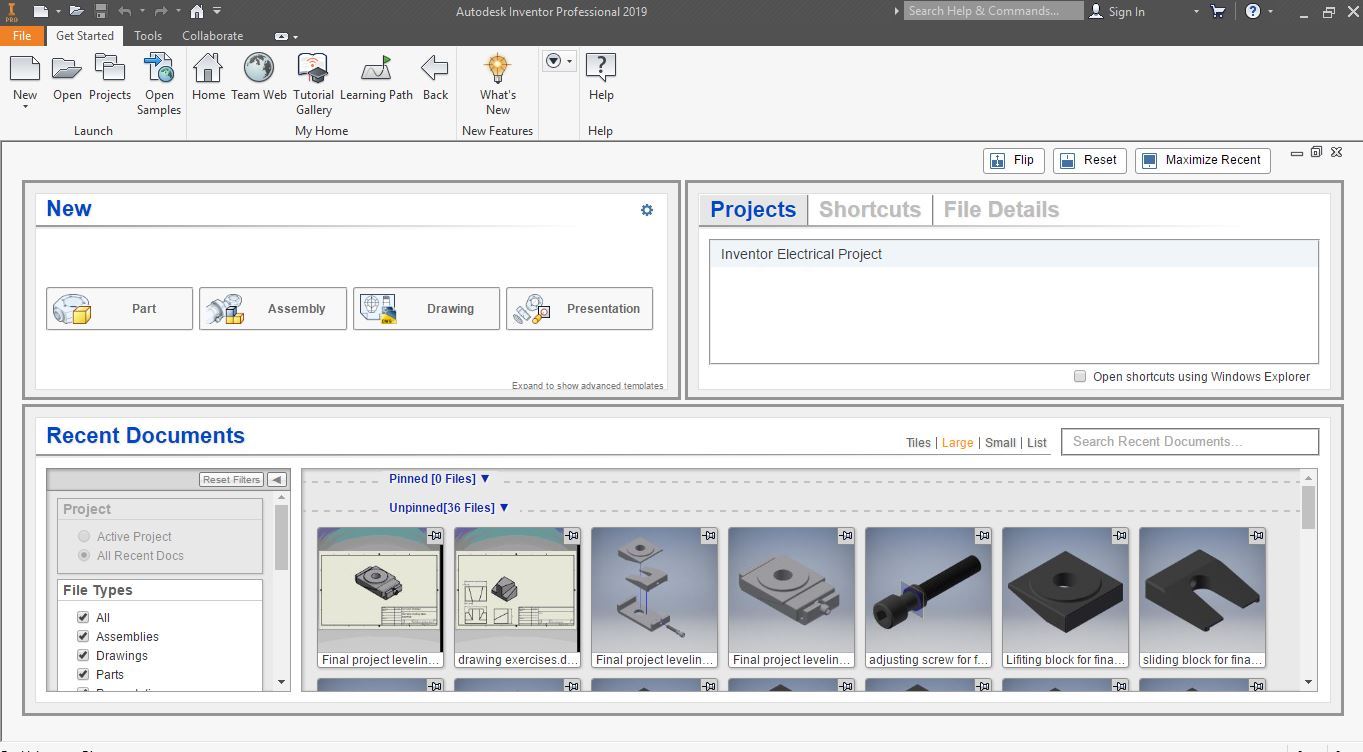Screen dimensions: 1363x752
Task: Select the All Recent Docs radio button
Action: point(84,555)
